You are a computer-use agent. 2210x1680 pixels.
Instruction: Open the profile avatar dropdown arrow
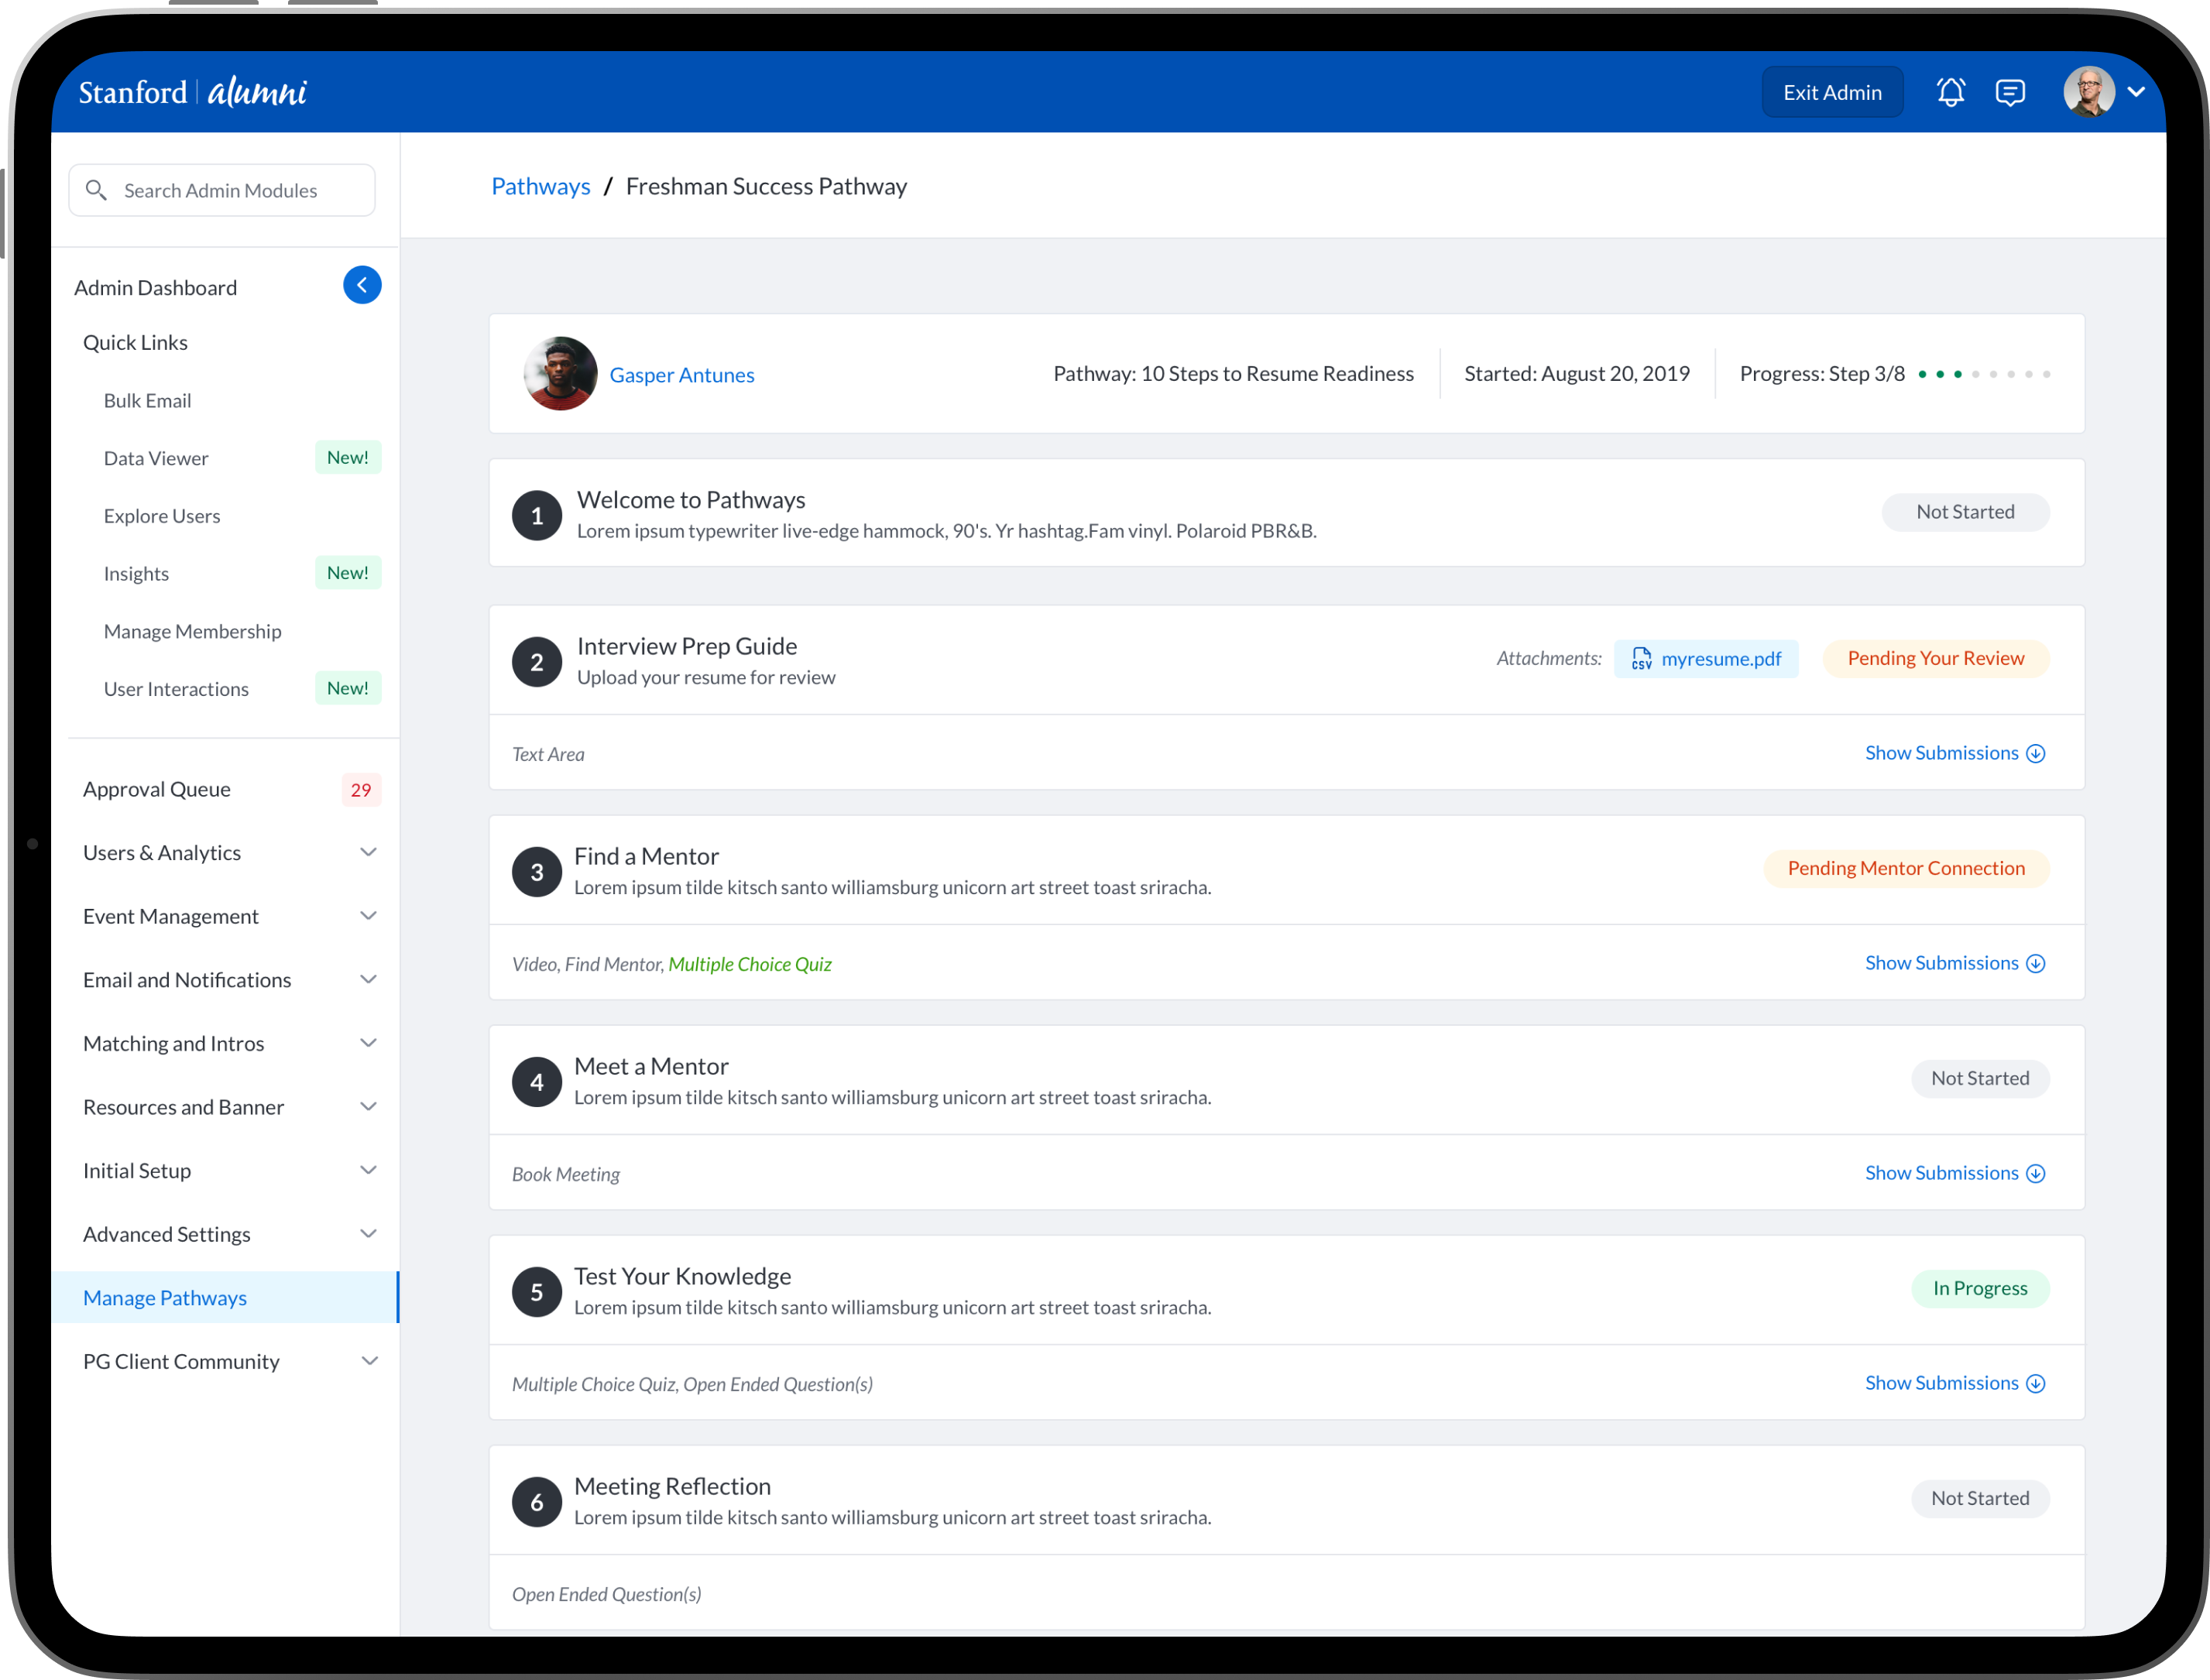tap(2136, 92)
